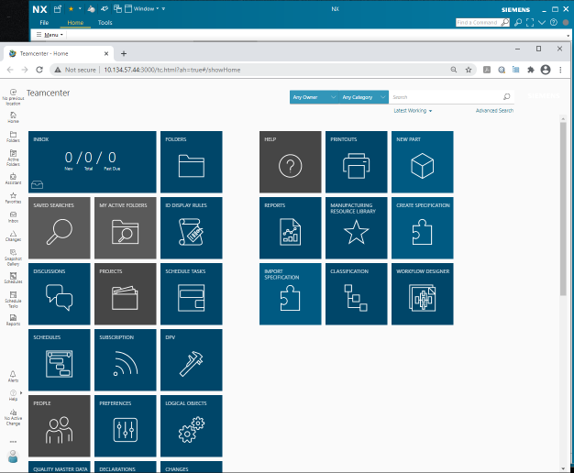Expand the Any Owner dropdown

click(314, 97)
